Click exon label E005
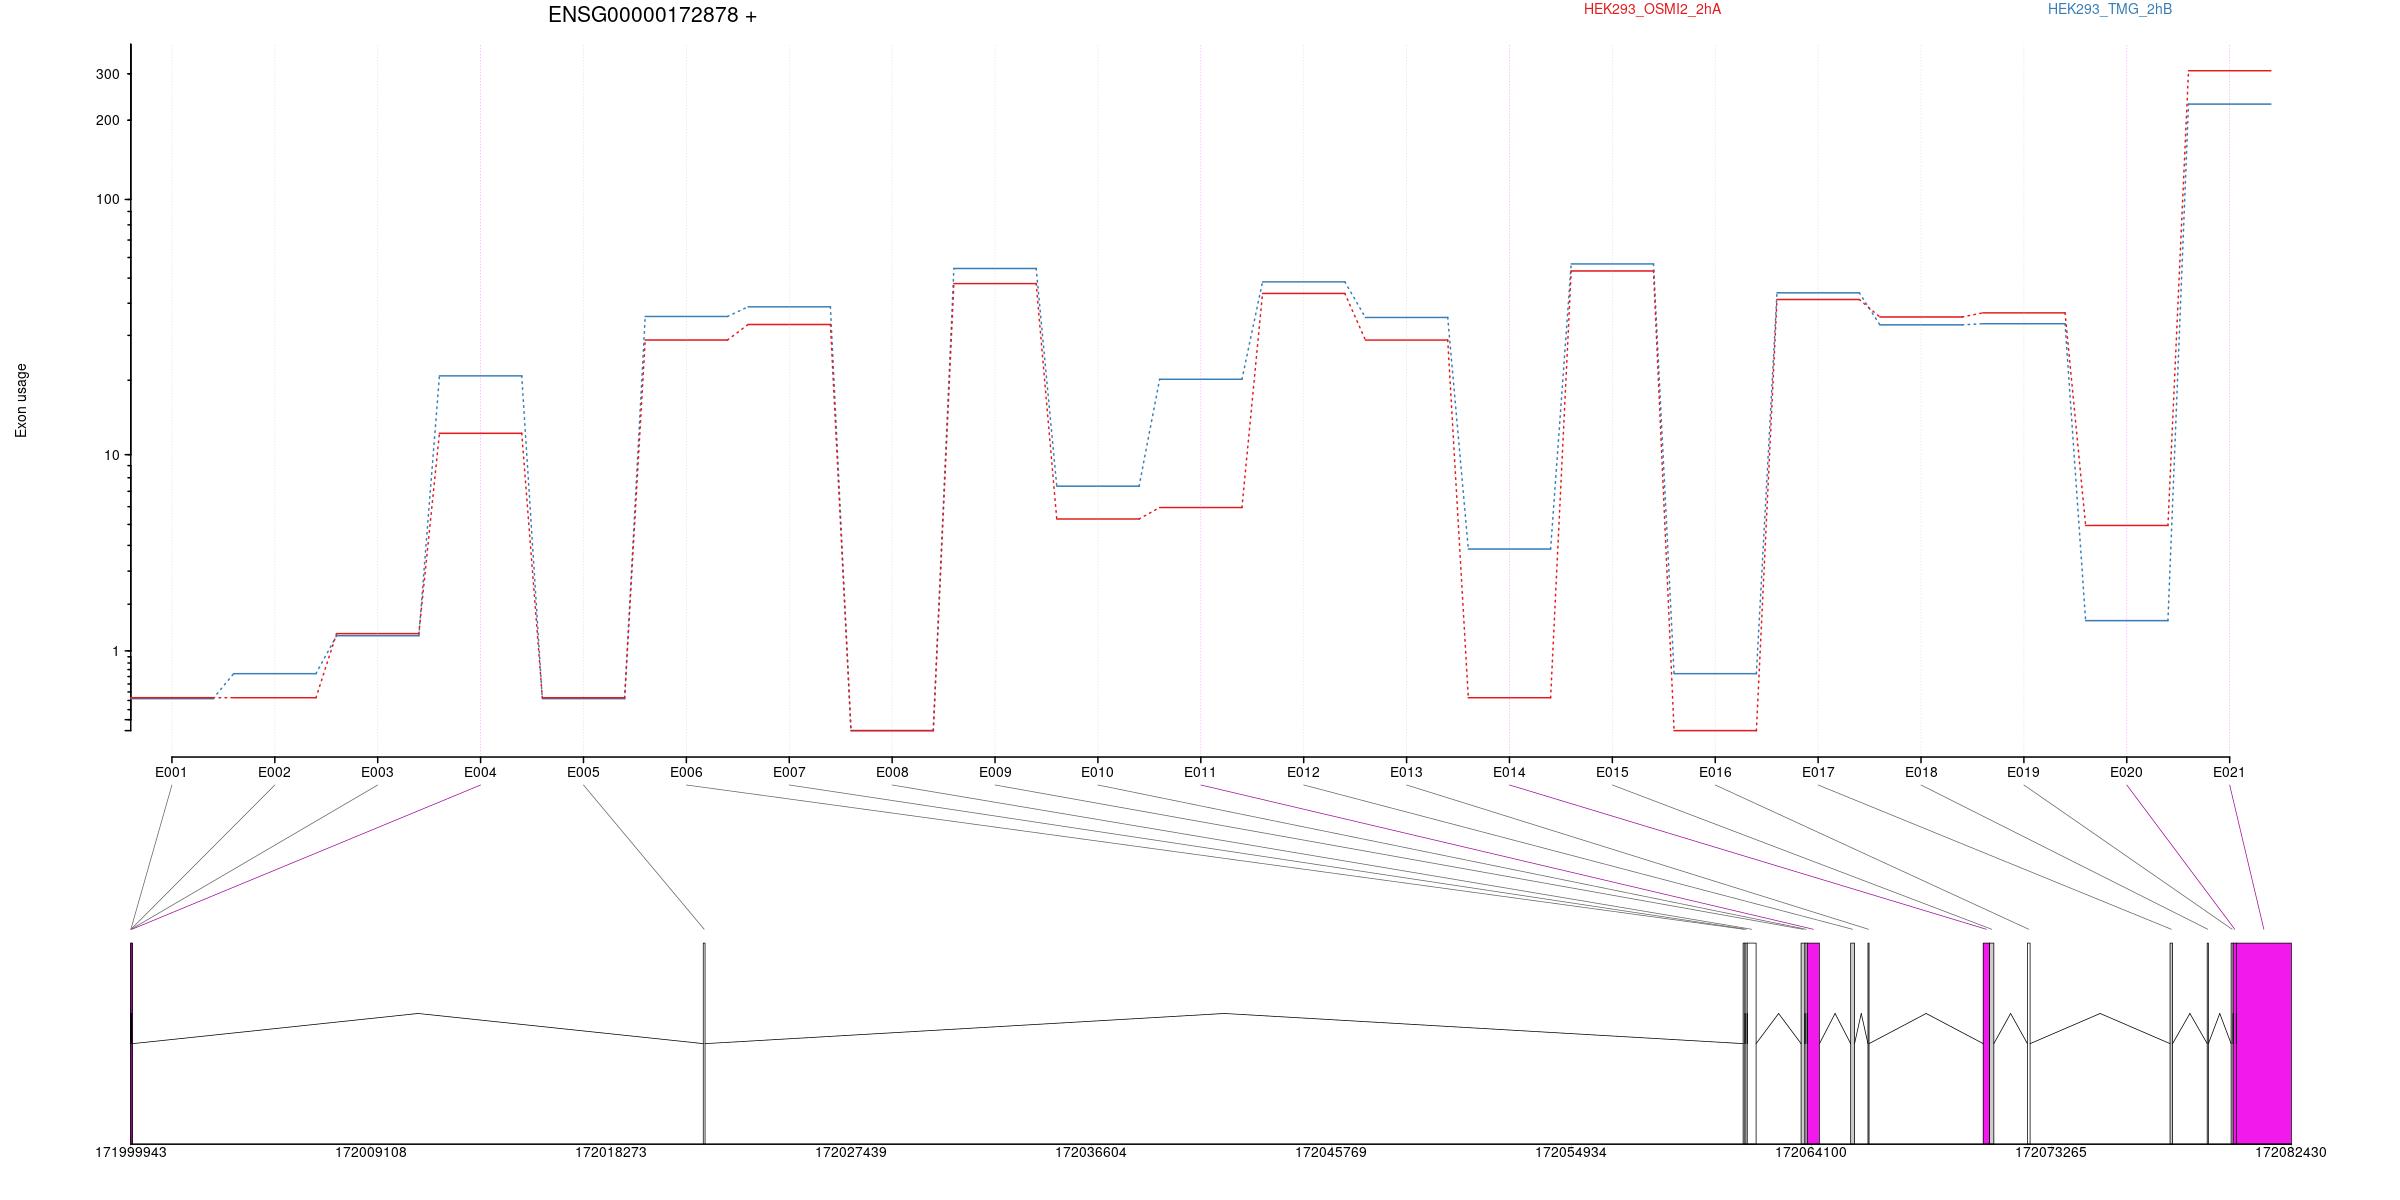 [x=583, y=772]
